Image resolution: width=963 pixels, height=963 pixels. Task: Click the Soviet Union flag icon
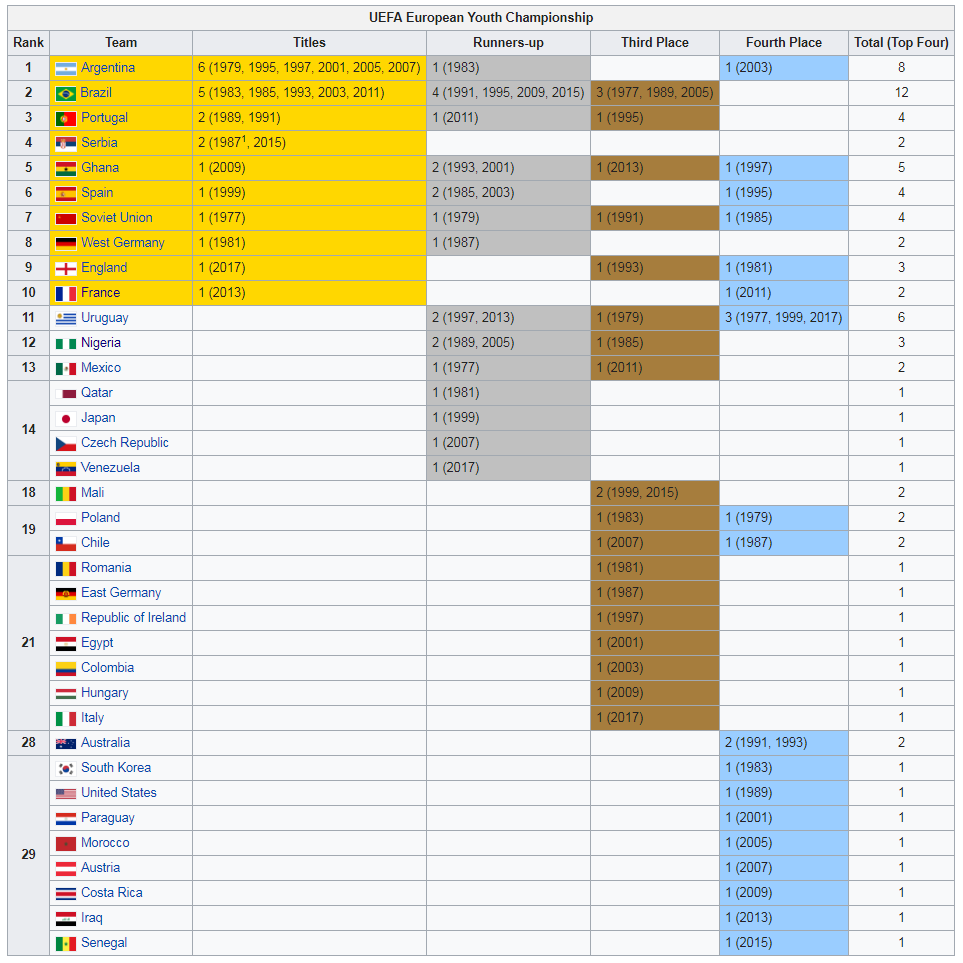click(66, 219)
